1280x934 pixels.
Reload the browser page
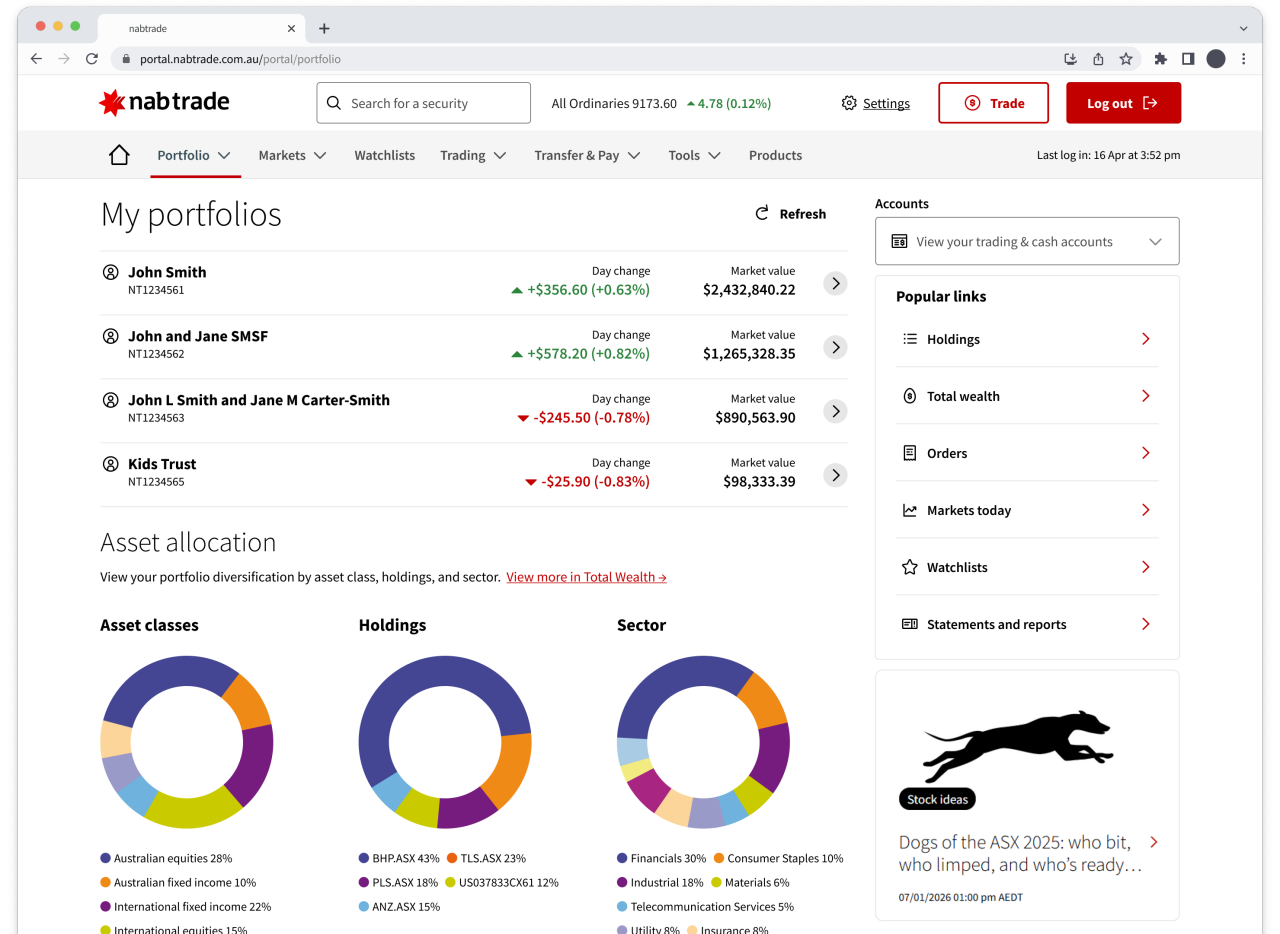[92, 59]
